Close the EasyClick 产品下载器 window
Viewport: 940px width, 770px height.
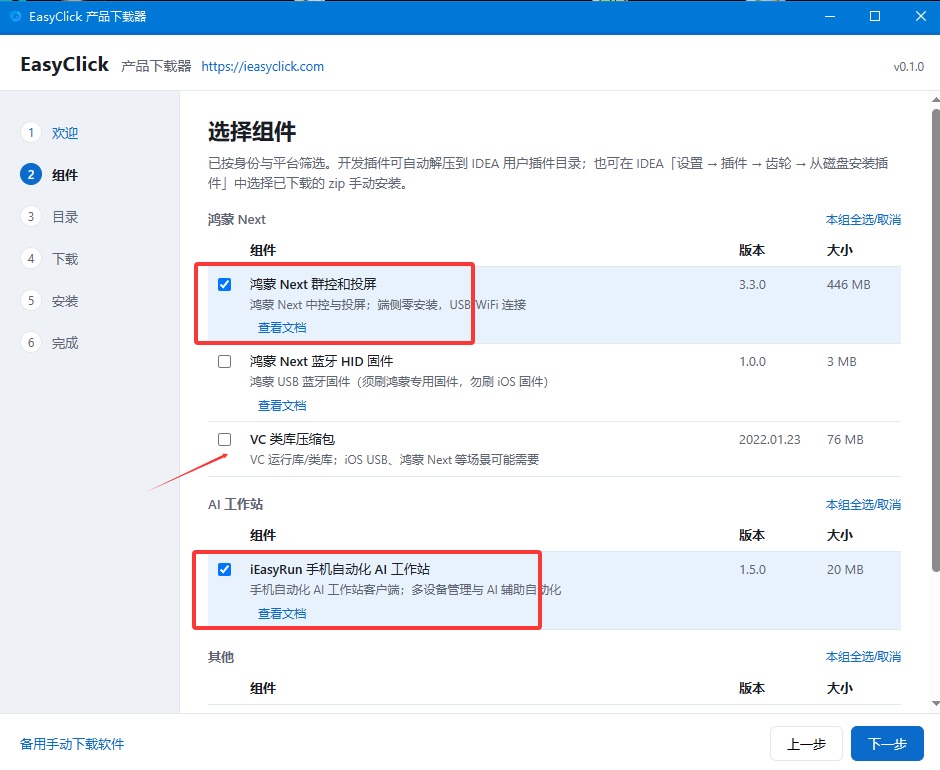tap(921, 16)
